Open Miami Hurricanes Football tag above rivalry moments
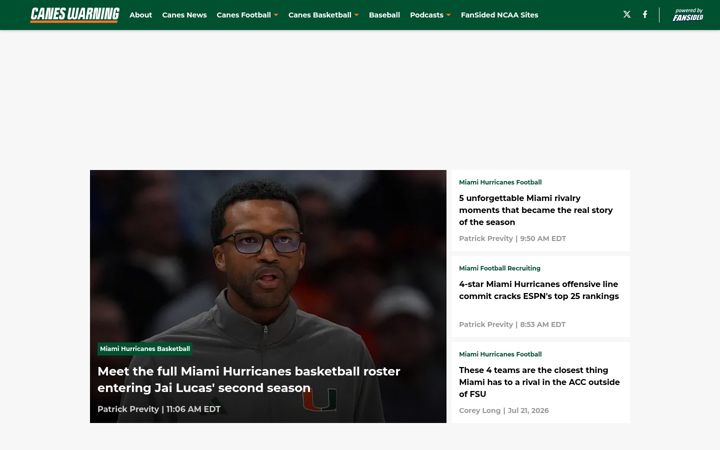This screenshot has height=450, width=720. click(x=500, y=182)
